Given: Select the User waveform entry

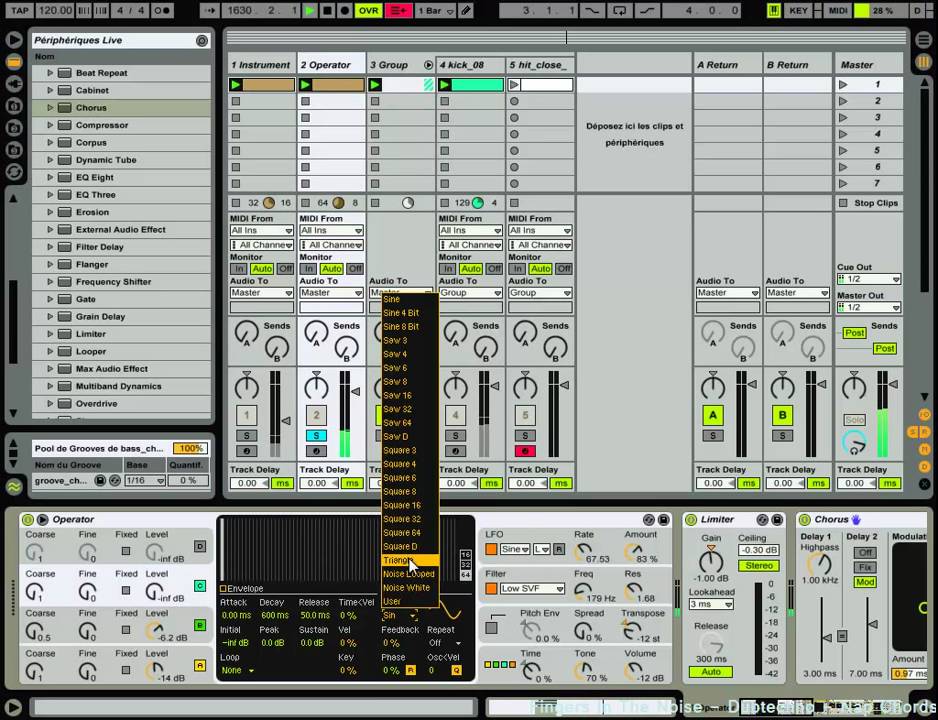Looking at the screenshot, I should coord(410,602).
